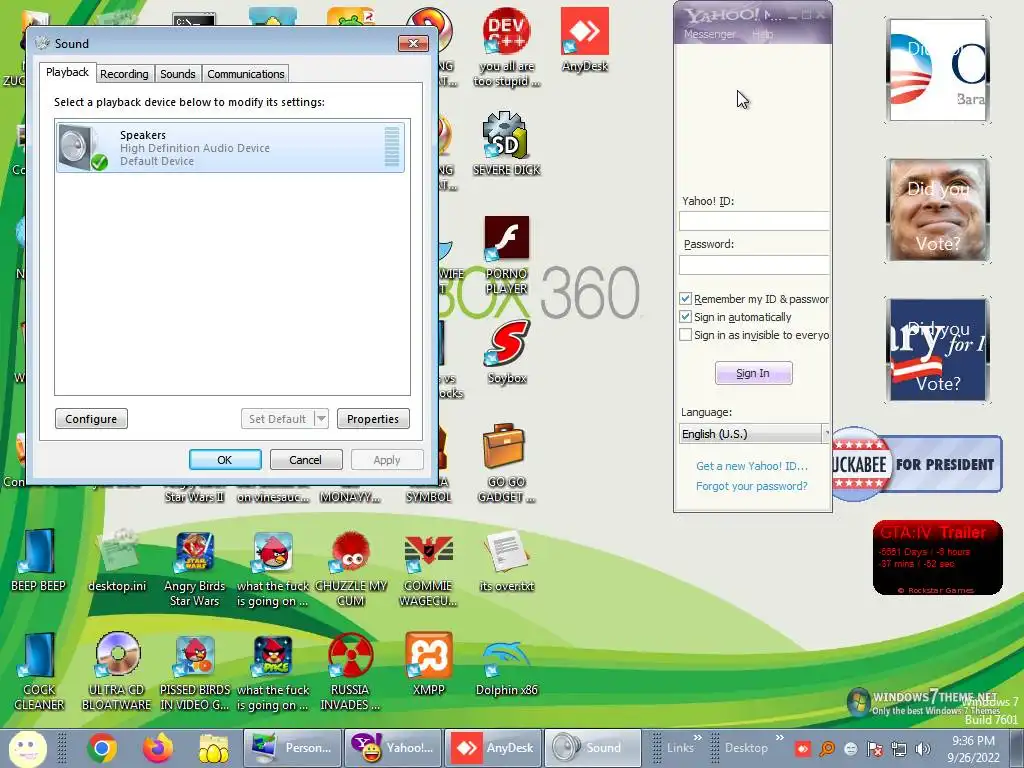This screenshot has width=1024, height=768.
Task: Click the Sign In button
Action: pos(753,373)
